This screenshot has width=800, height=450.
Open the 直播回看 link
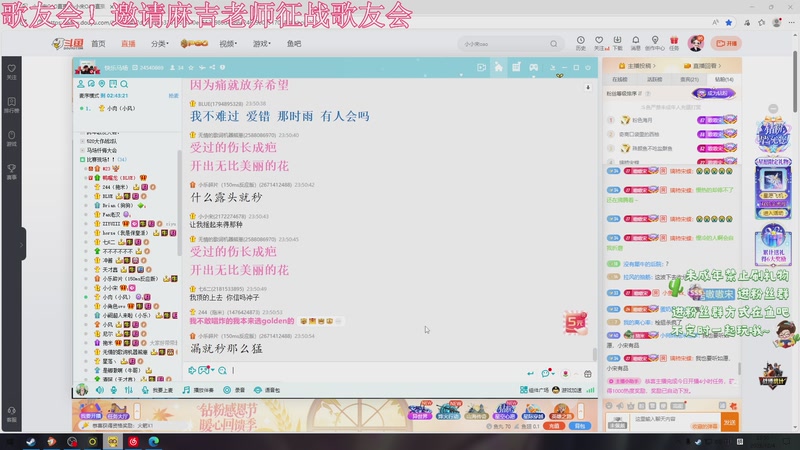(x=703, y=66)
